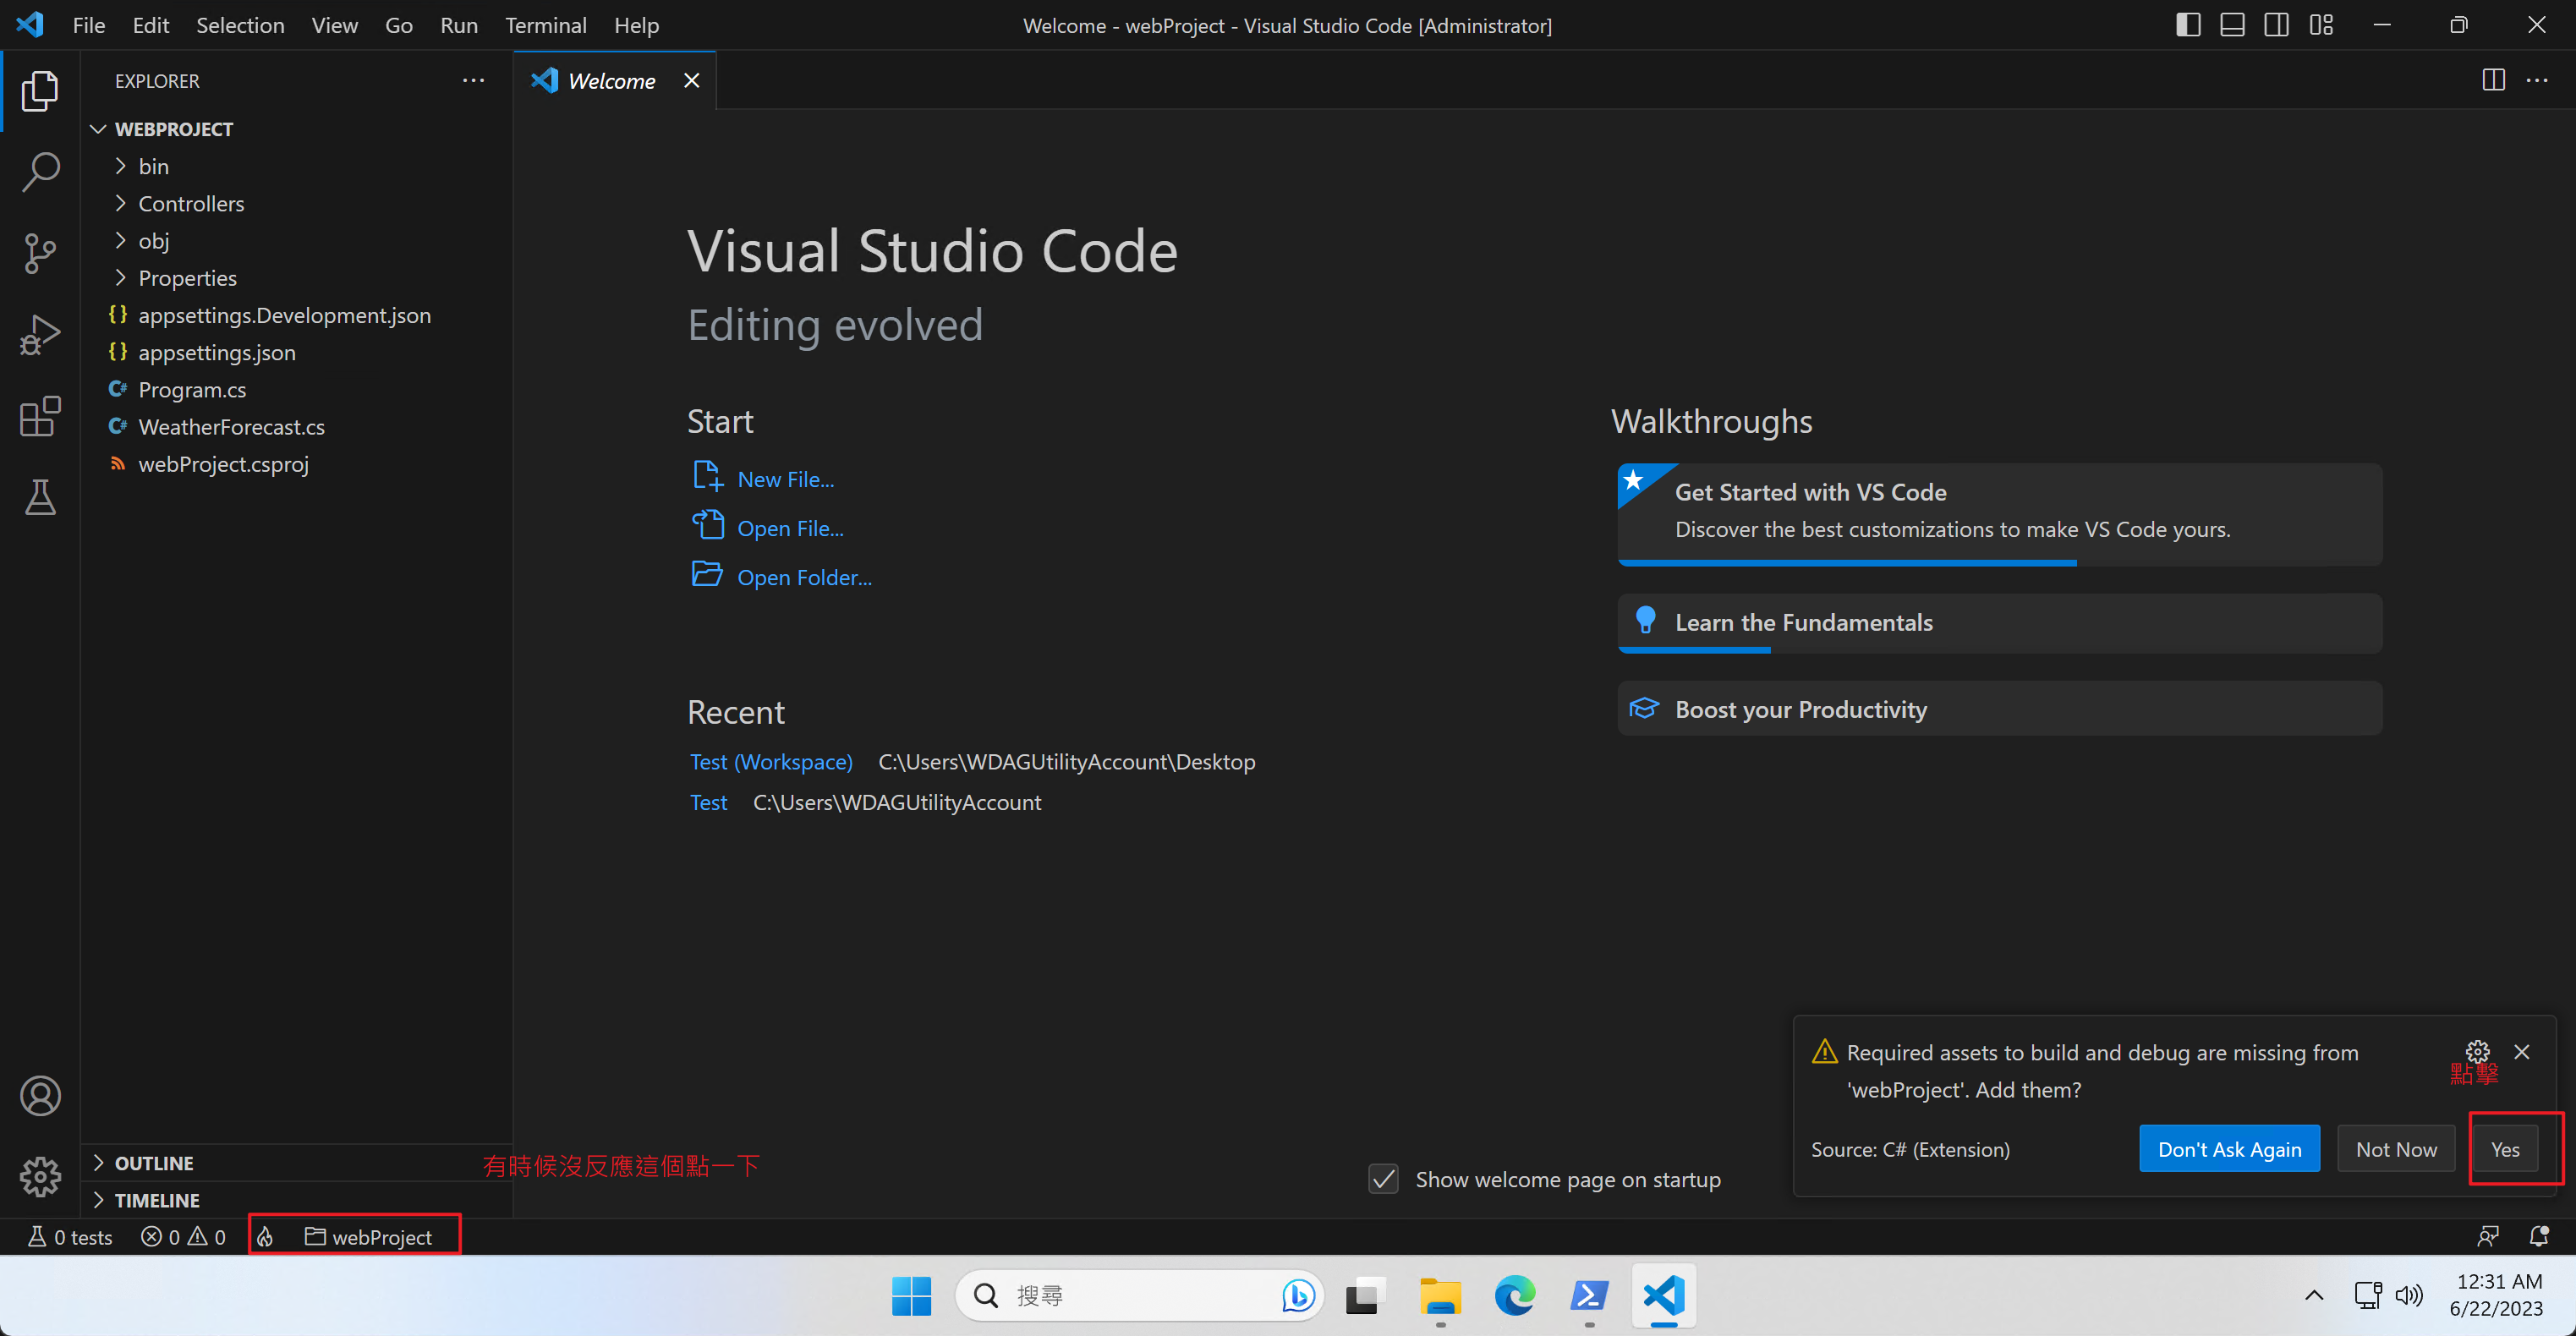Toggle primary side bar layout button
This screenshot has width=2576, height=1336.
click(x=2187, y=25)
